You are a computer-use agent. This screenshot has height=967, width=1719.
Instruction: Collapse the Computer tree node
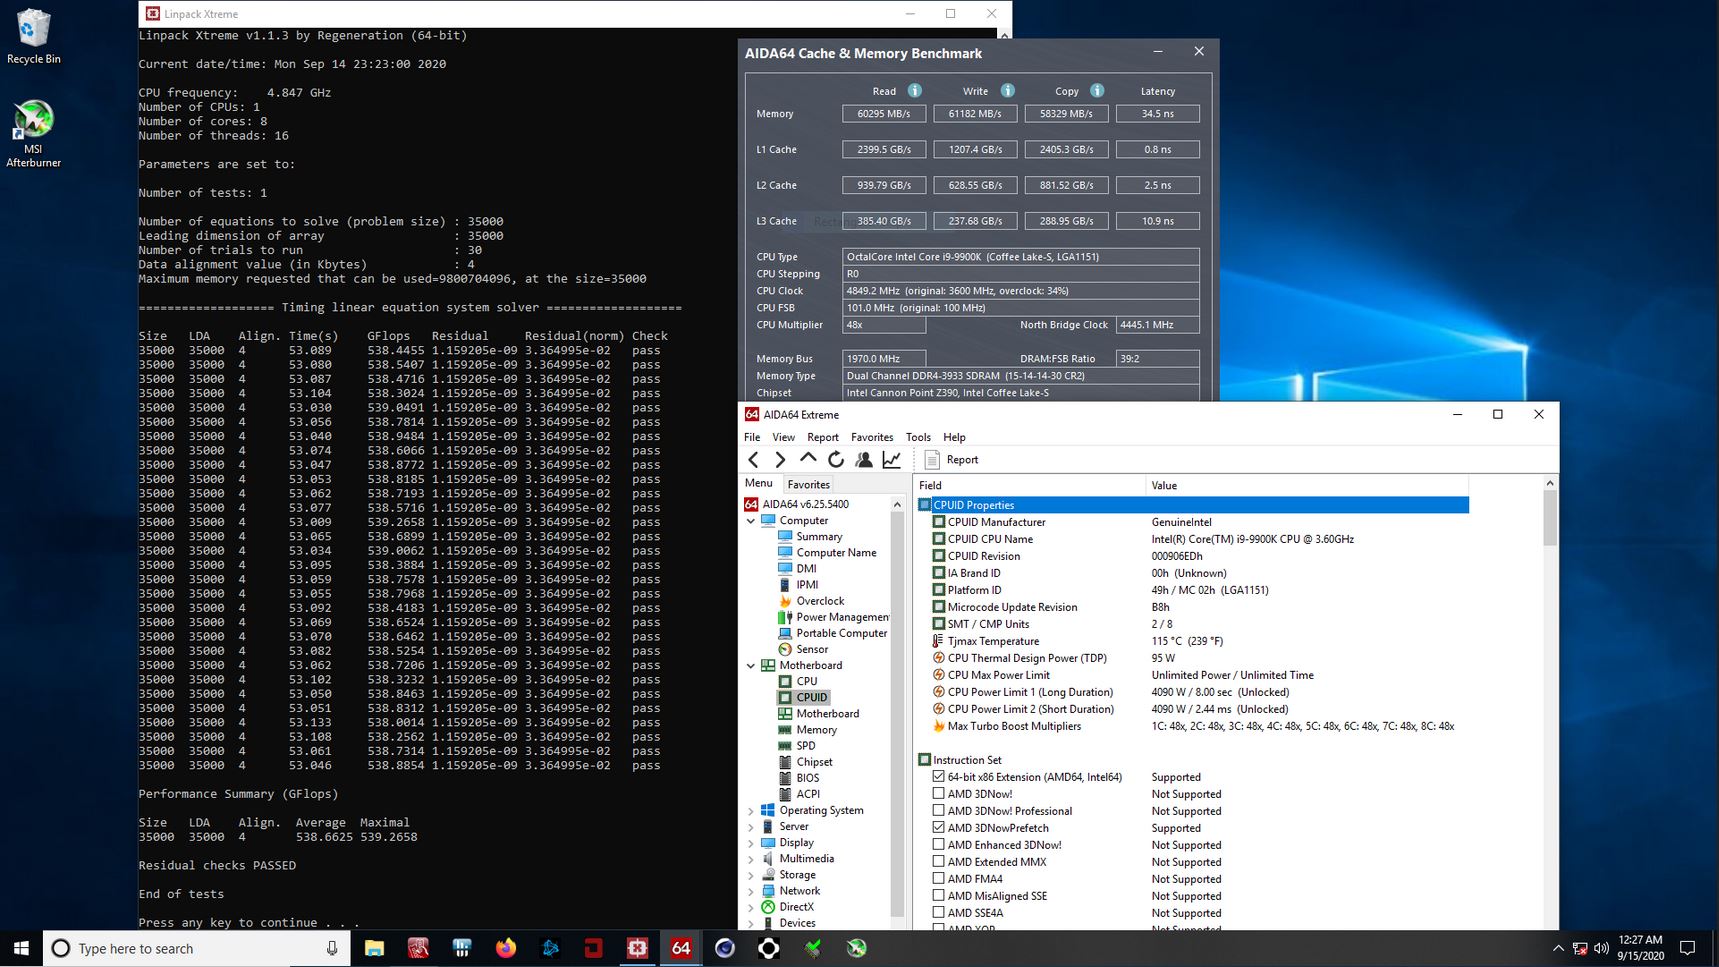point(751,521)
